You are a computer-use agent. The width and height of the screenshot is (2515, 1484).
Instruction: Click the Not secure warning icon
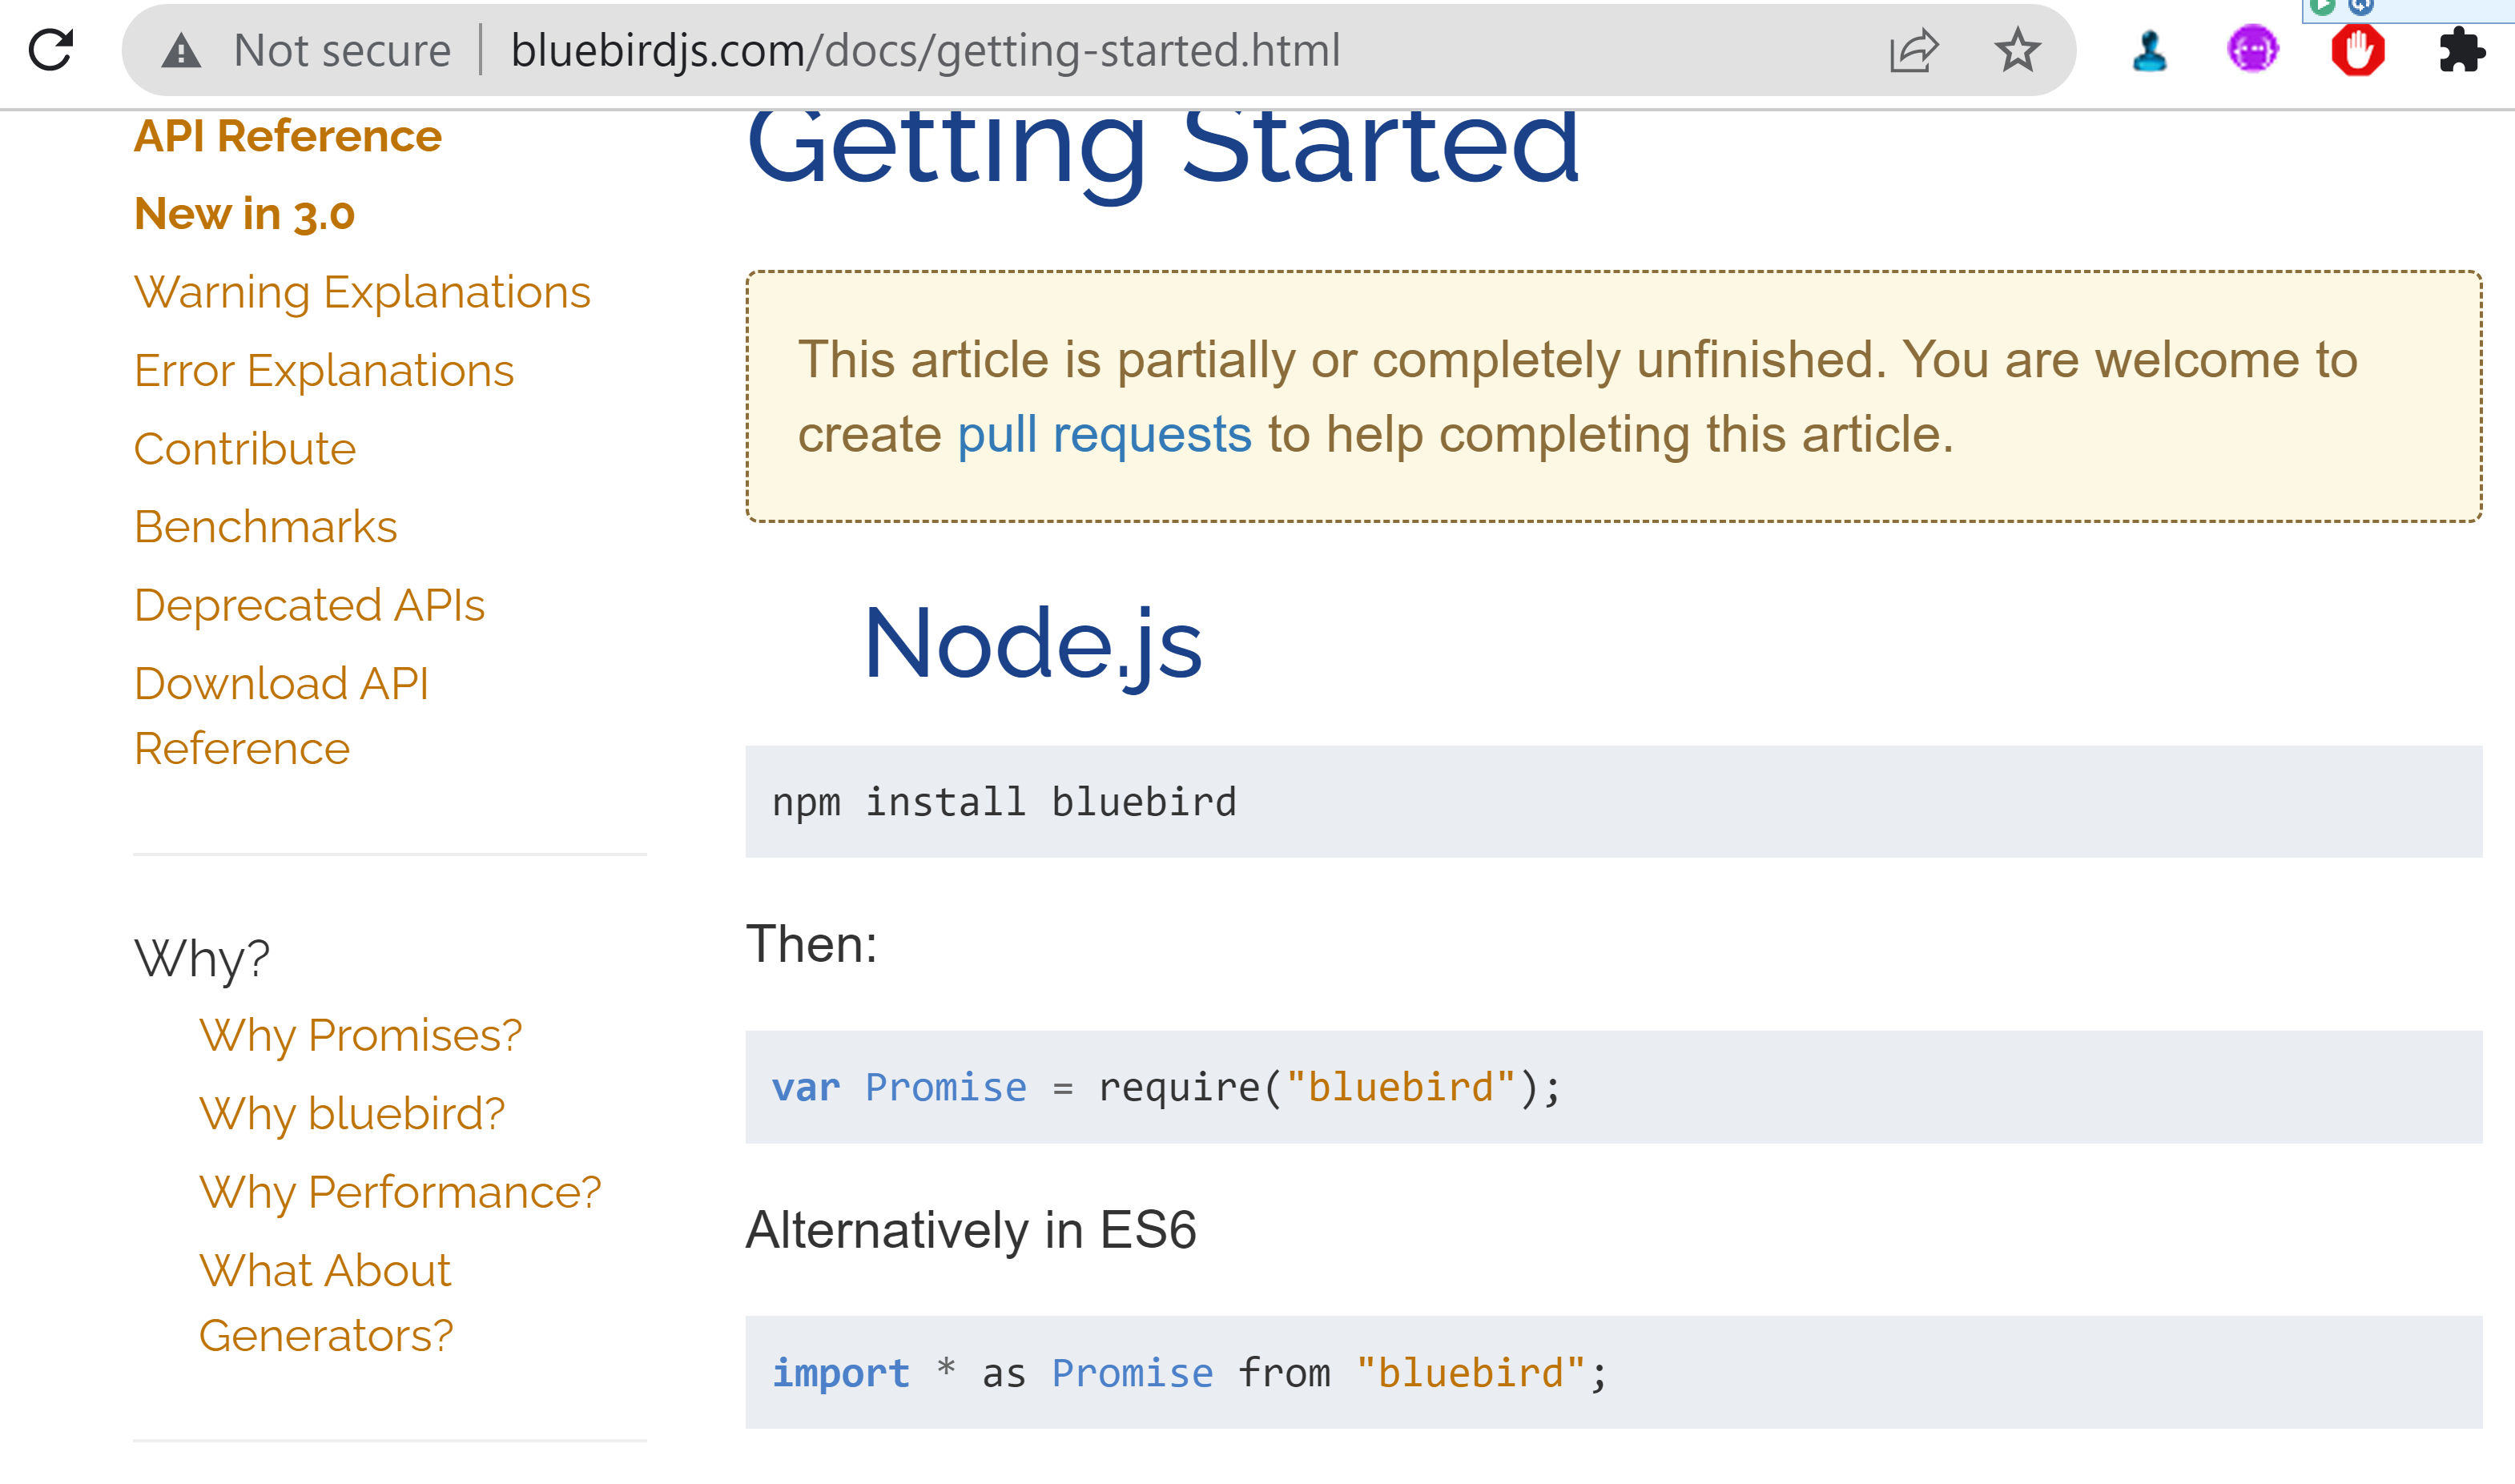coord(181,50)
